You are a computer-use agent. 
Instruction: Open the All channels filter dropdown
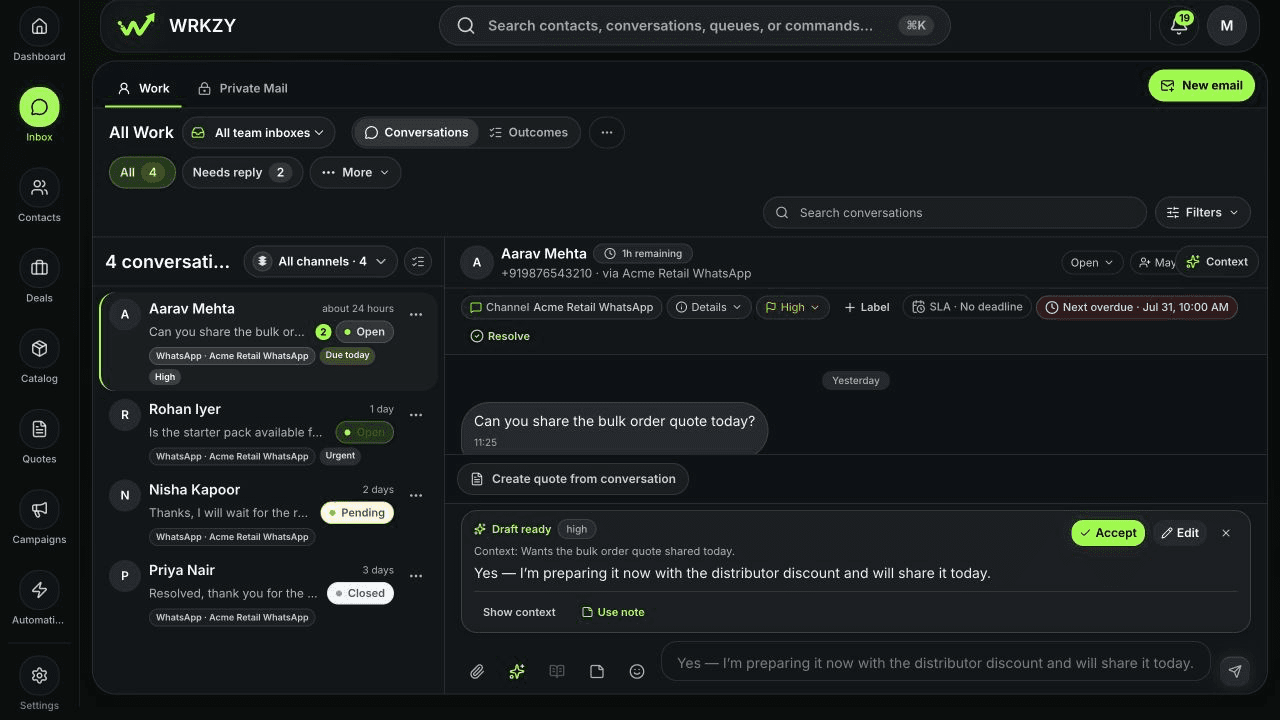(320, 262)
